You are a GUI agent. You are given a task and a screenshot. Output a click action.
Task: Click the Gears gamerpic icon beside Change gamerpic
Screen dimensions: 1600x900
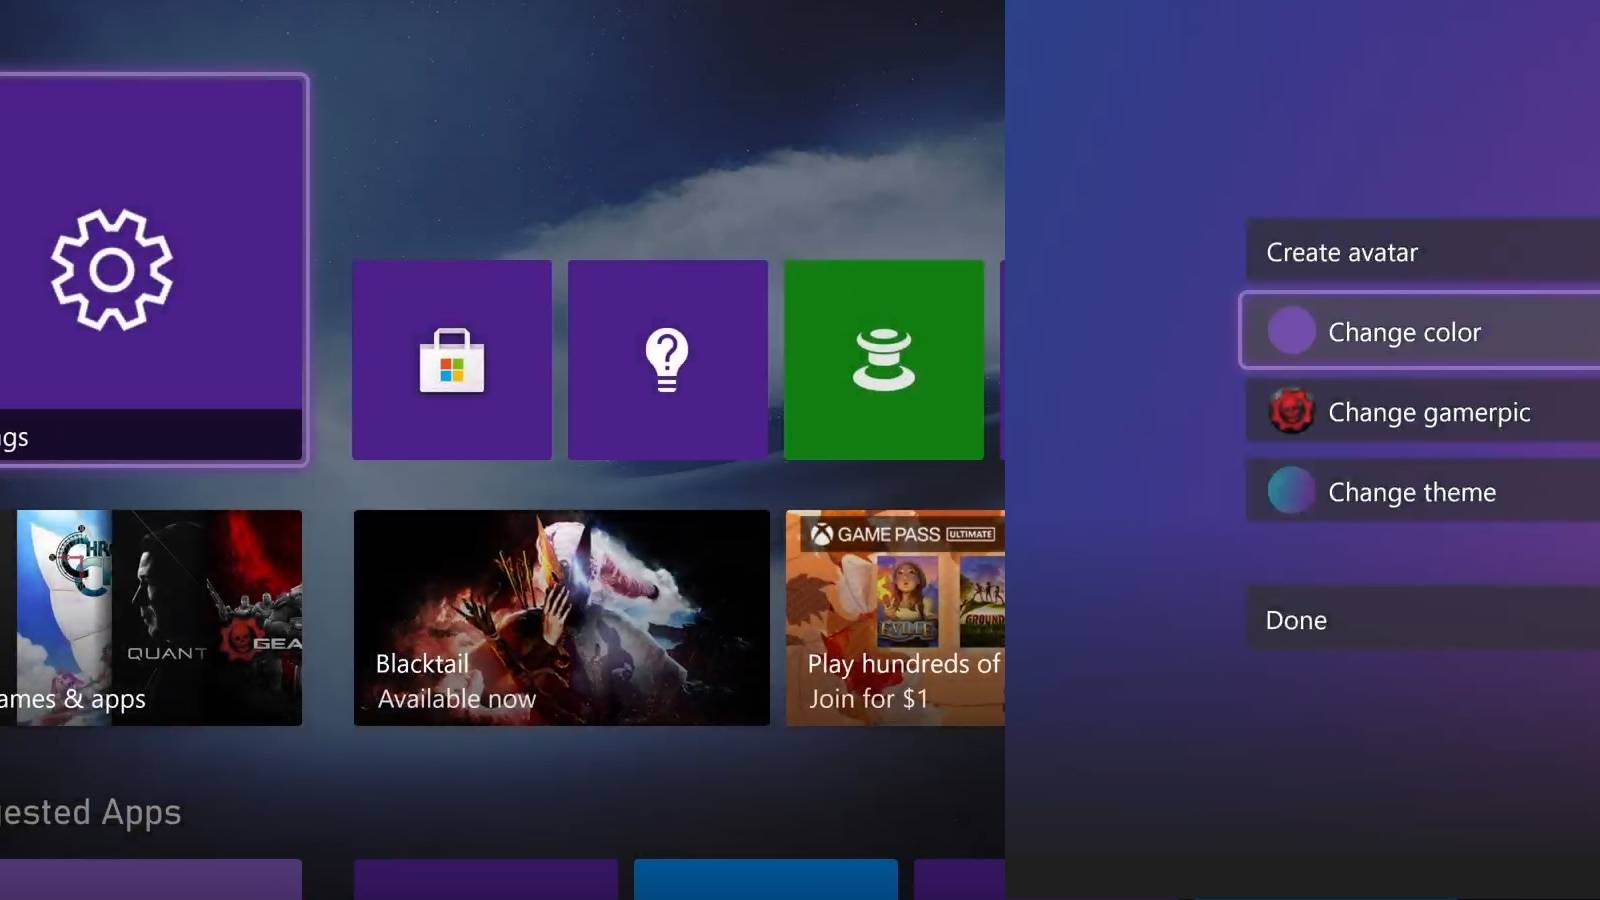(x=1291, y=412)
